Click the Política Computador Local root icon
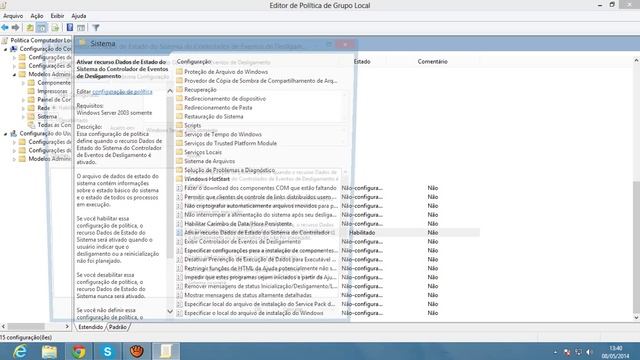 click(4, 40)
